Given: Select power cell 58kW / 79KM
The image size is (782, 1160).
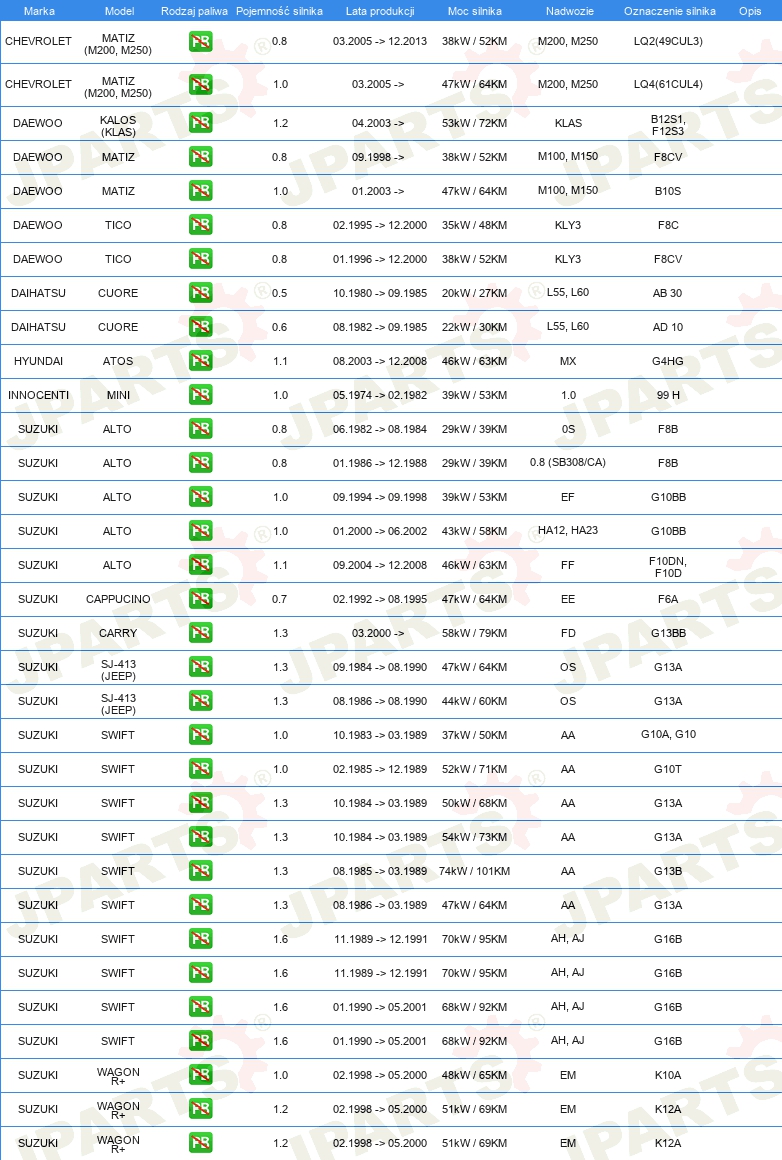Looking at the screenshot, I should tap(474, 633).
